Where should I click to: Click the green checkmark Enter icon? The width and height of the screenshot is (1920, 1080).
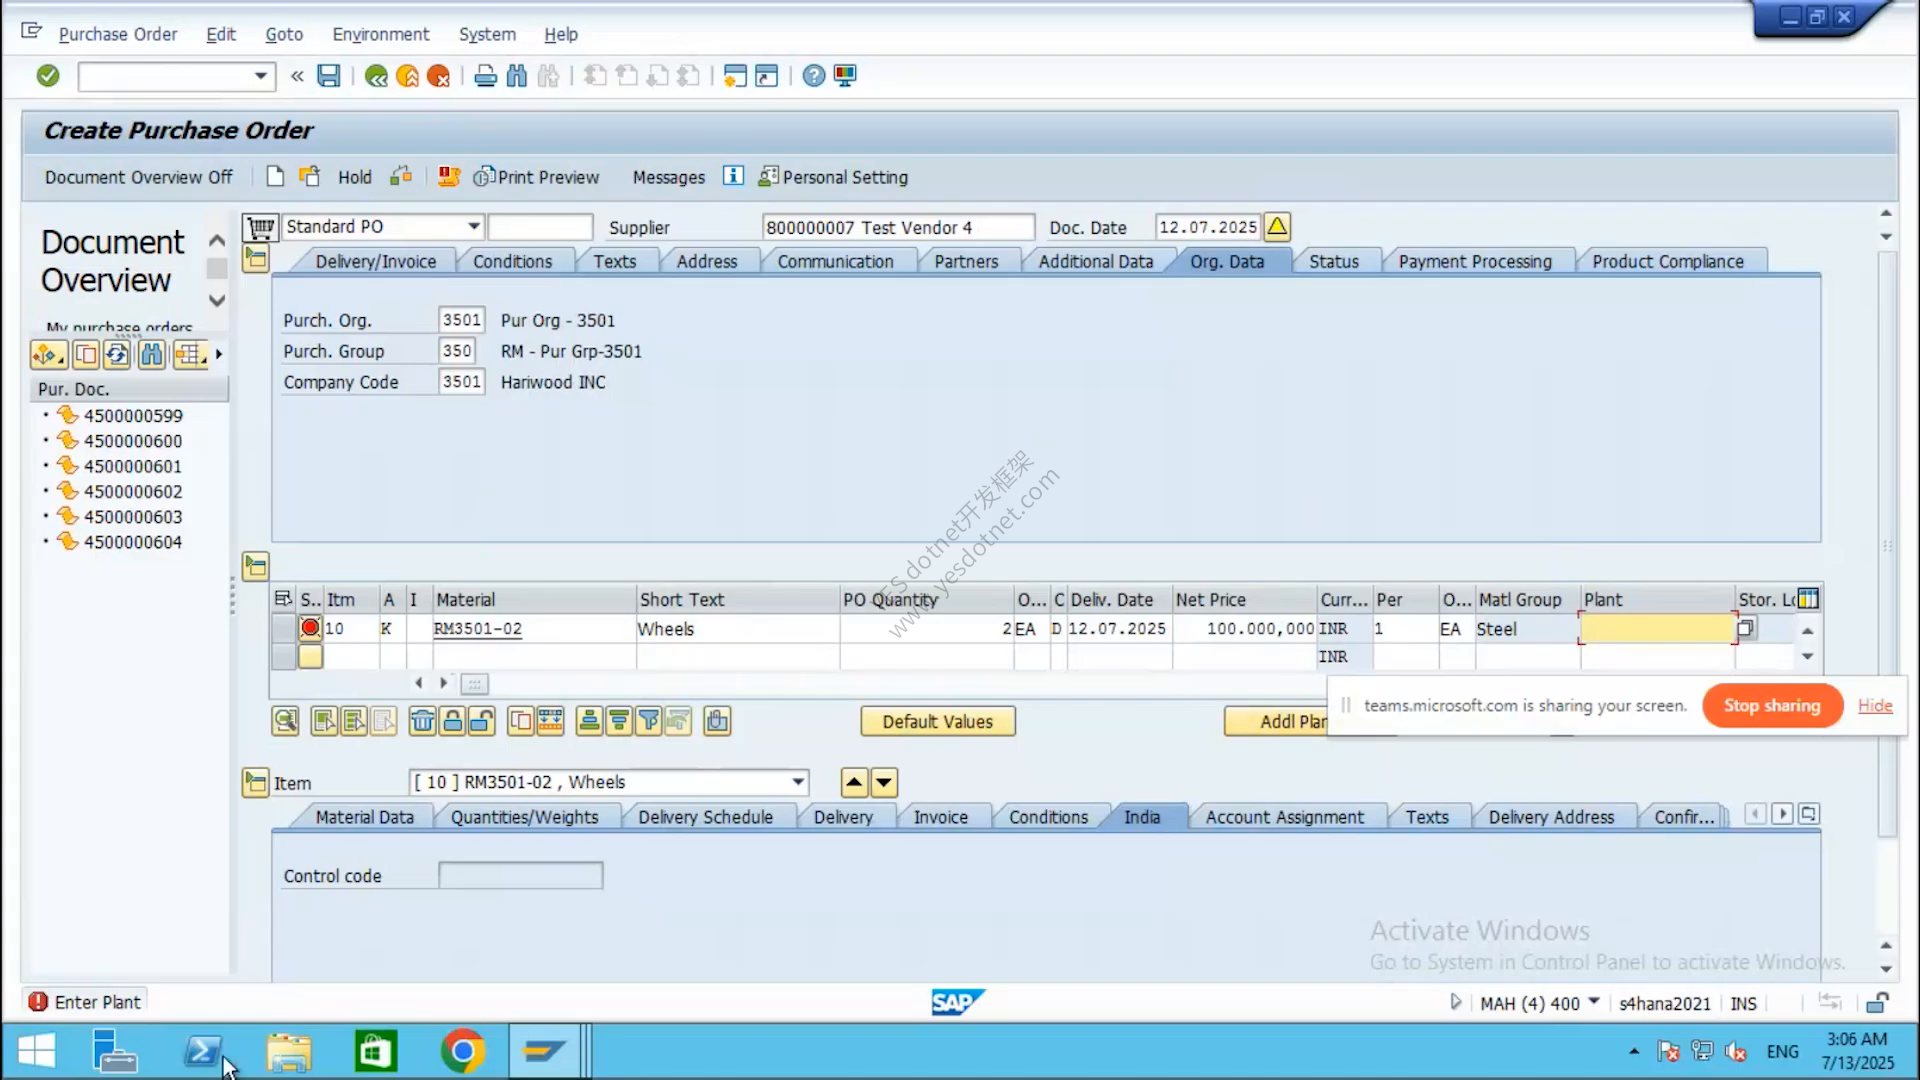point(48,76)
